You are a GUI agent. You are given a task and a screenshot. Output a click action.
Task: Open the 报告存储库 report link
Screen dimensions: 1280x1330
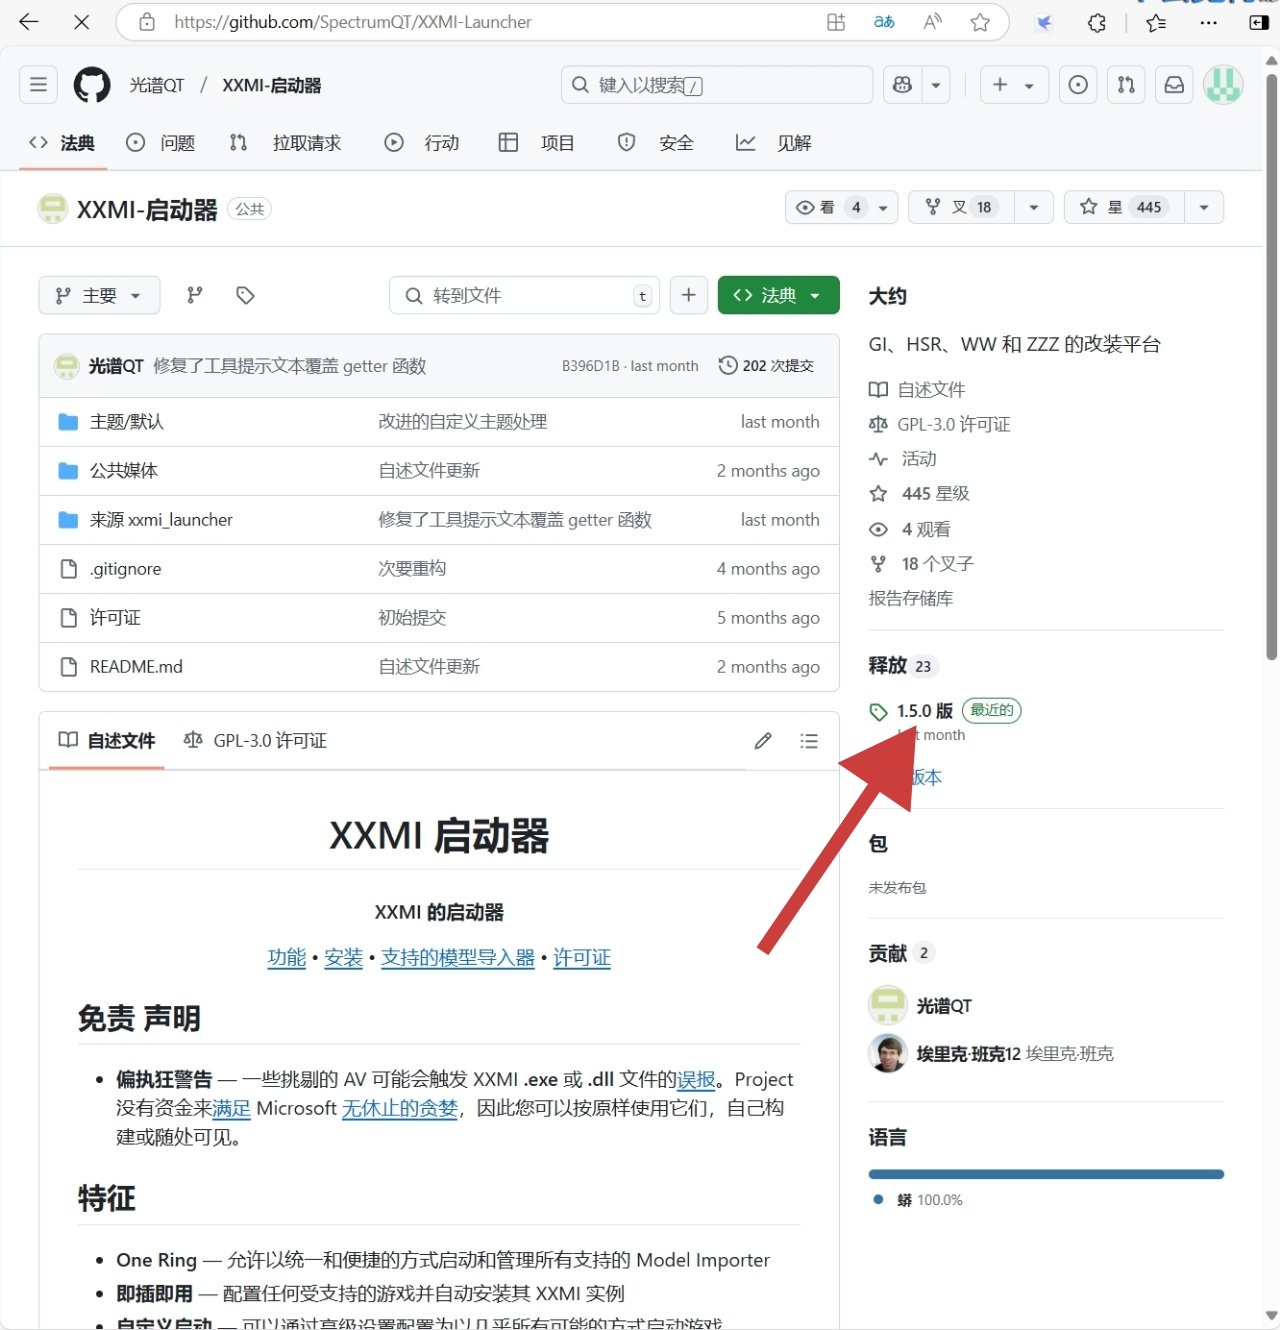click(x=911, y=599)
